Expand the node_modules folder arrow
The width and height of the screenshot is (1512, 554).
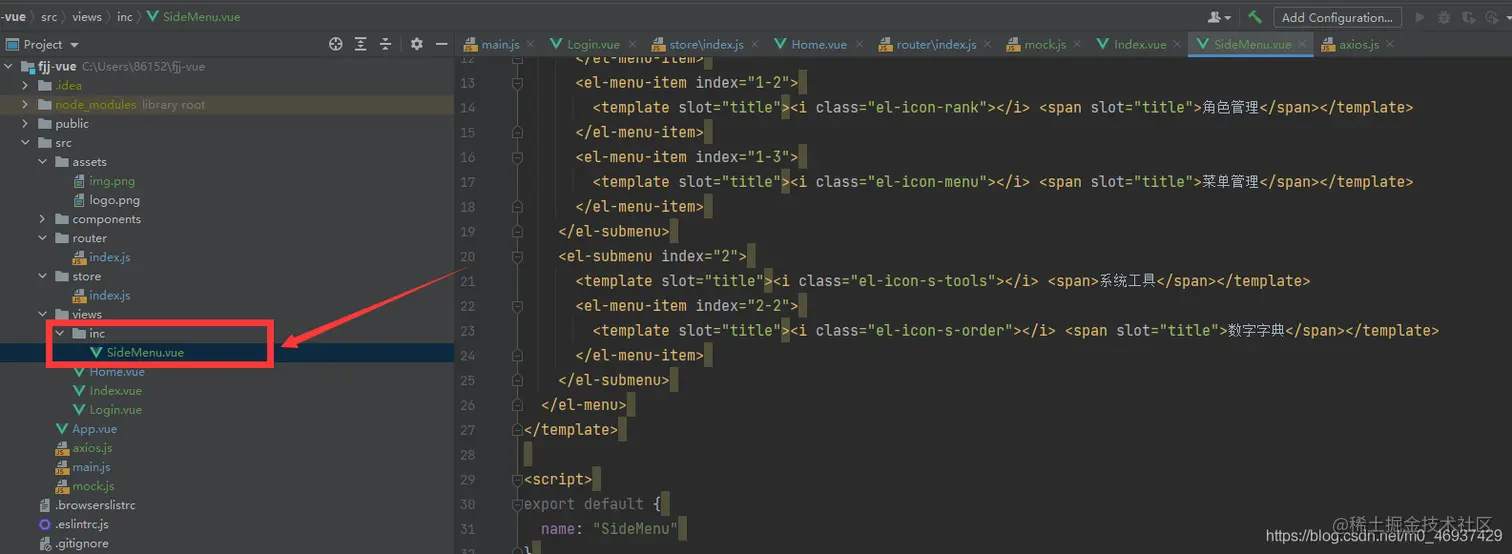[26, 104]
